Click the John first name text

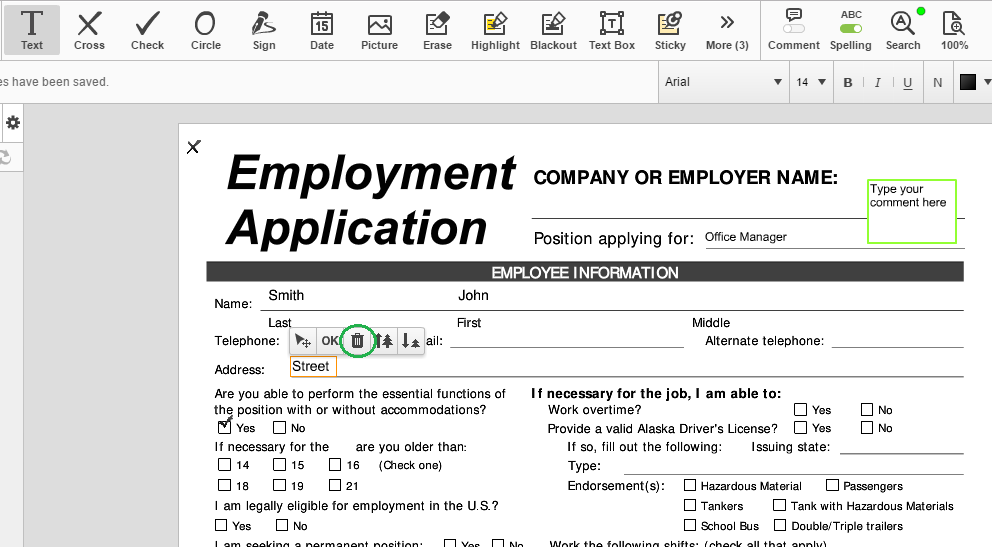473,295
